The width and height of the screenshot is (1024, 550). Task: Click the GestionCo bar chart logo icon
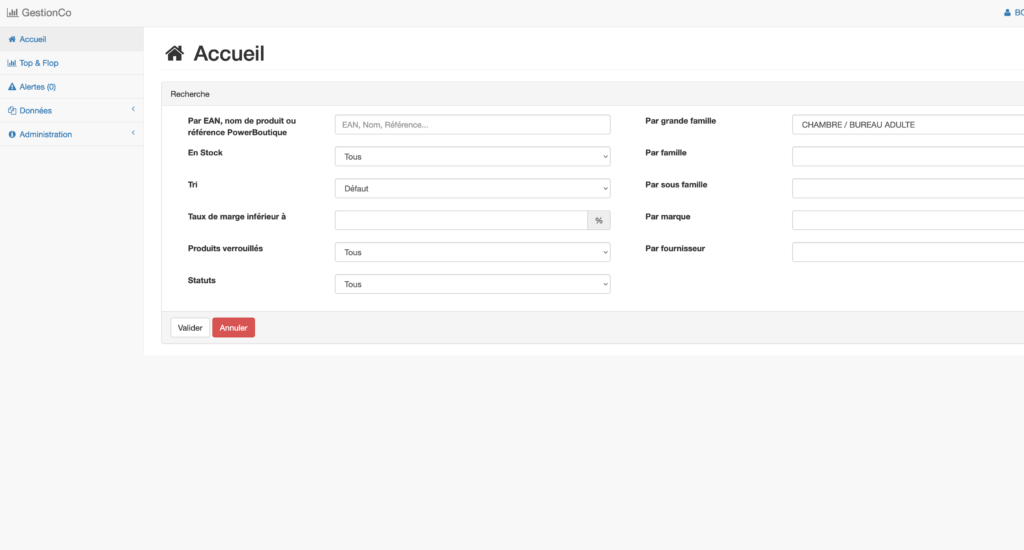[x=12, y=12]
